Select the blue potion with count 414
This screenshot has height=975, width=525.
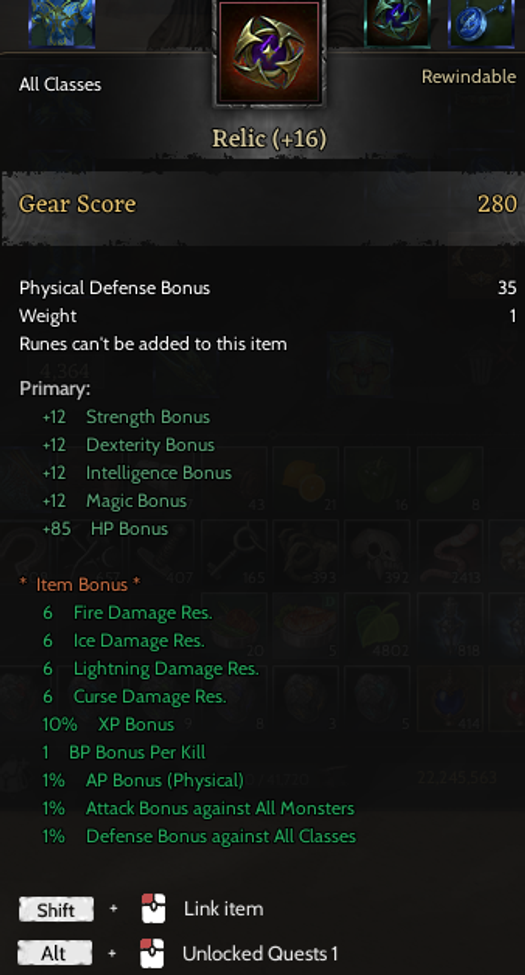(x=451, y=699)
